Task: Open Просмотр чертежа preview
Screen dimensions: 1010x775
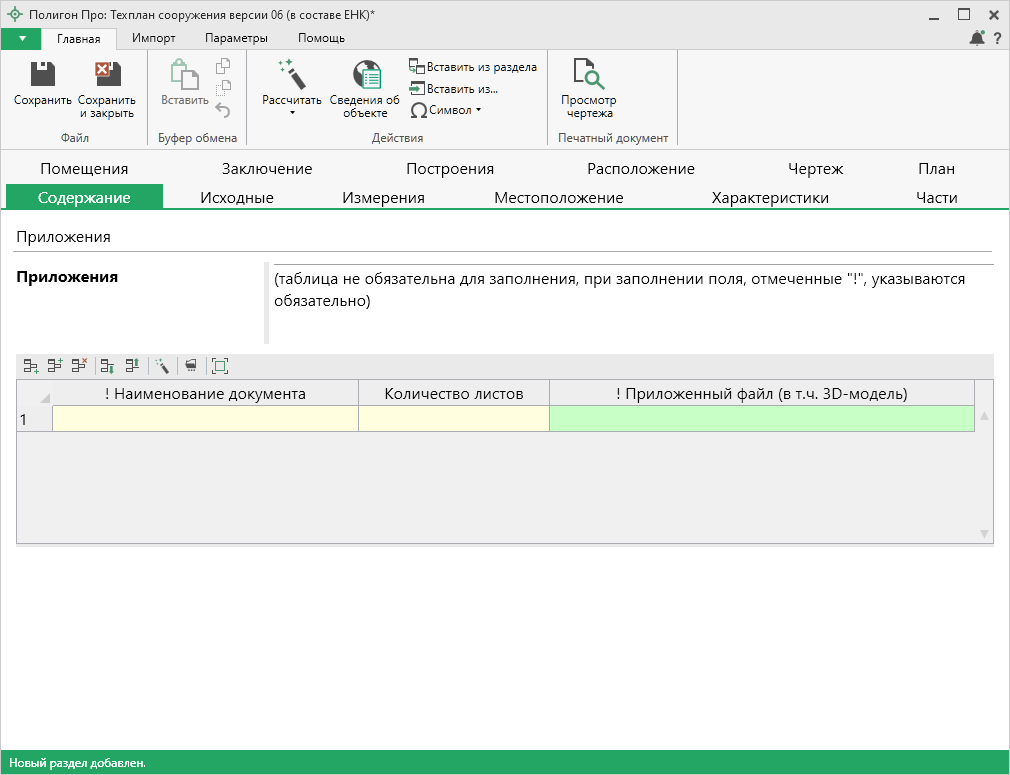Action: point(588,76)
